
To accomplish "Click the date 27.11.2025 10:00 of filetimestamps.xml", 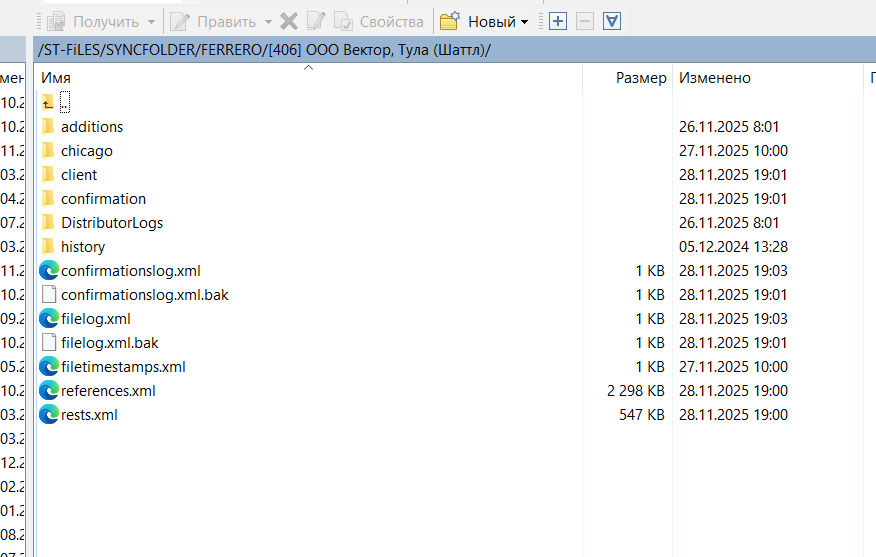I will [733, 367].
